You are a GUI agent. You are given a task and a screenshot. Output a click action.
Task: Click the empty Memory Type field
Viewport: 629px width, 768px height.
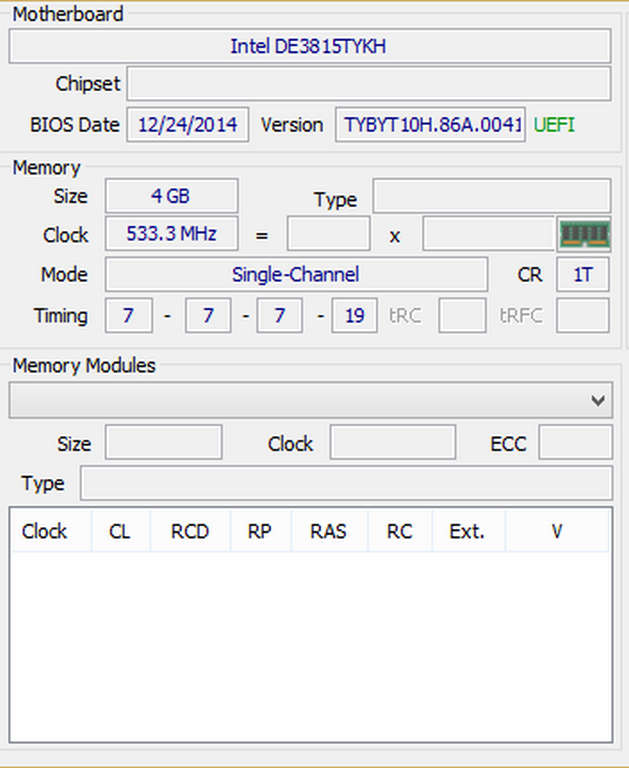[491, 197]
